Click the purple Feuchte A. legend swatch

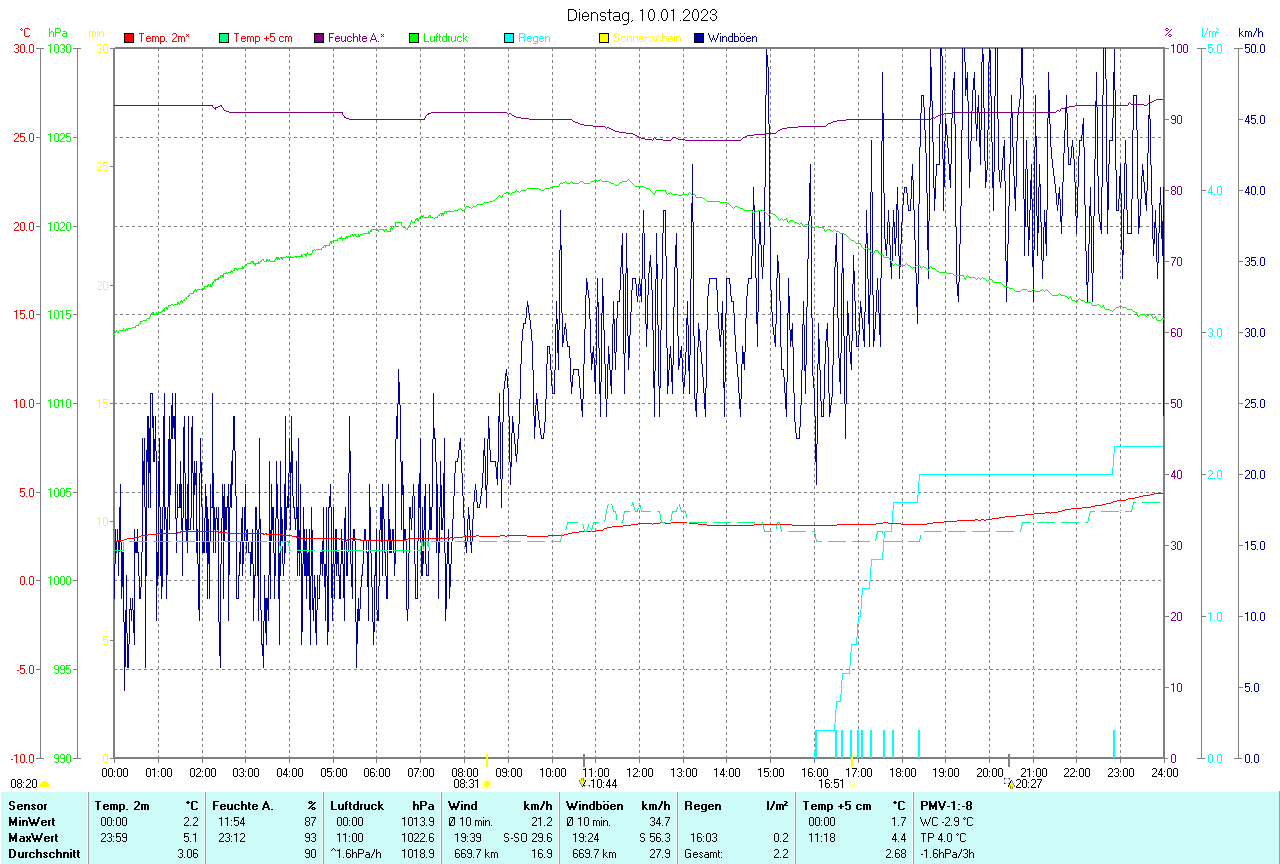coord(319,38)
